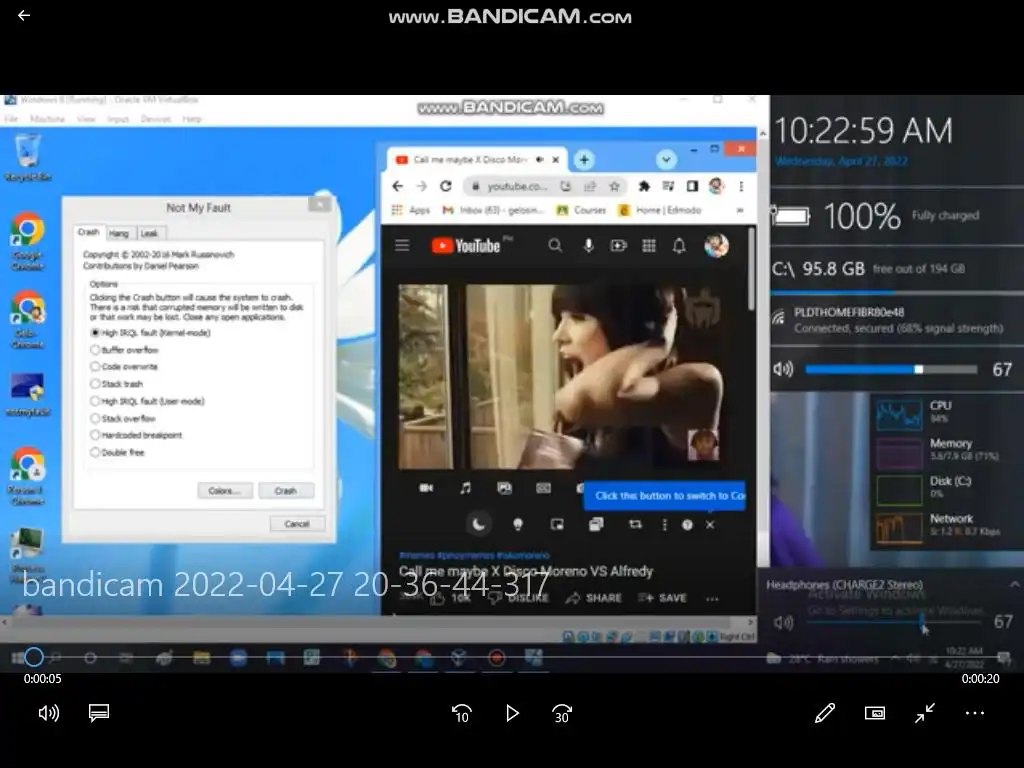Open the YouTube account avatar
The image size is (1024, 768).
pyautogui.click(x=716, y=246)
